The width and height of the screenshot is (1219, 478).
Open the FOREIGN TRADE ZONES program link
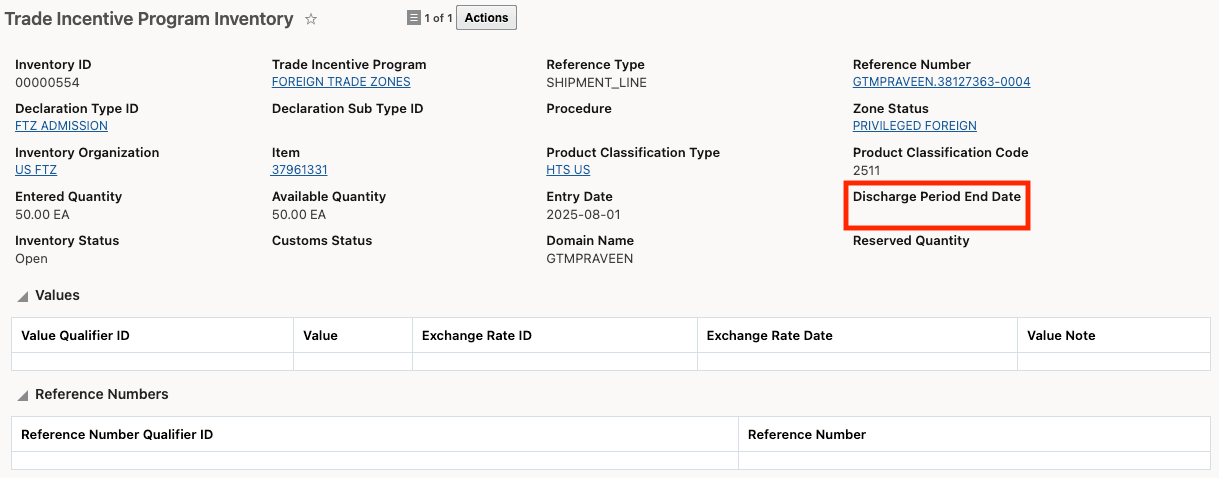pyautogui.click(x=341, y=82)
